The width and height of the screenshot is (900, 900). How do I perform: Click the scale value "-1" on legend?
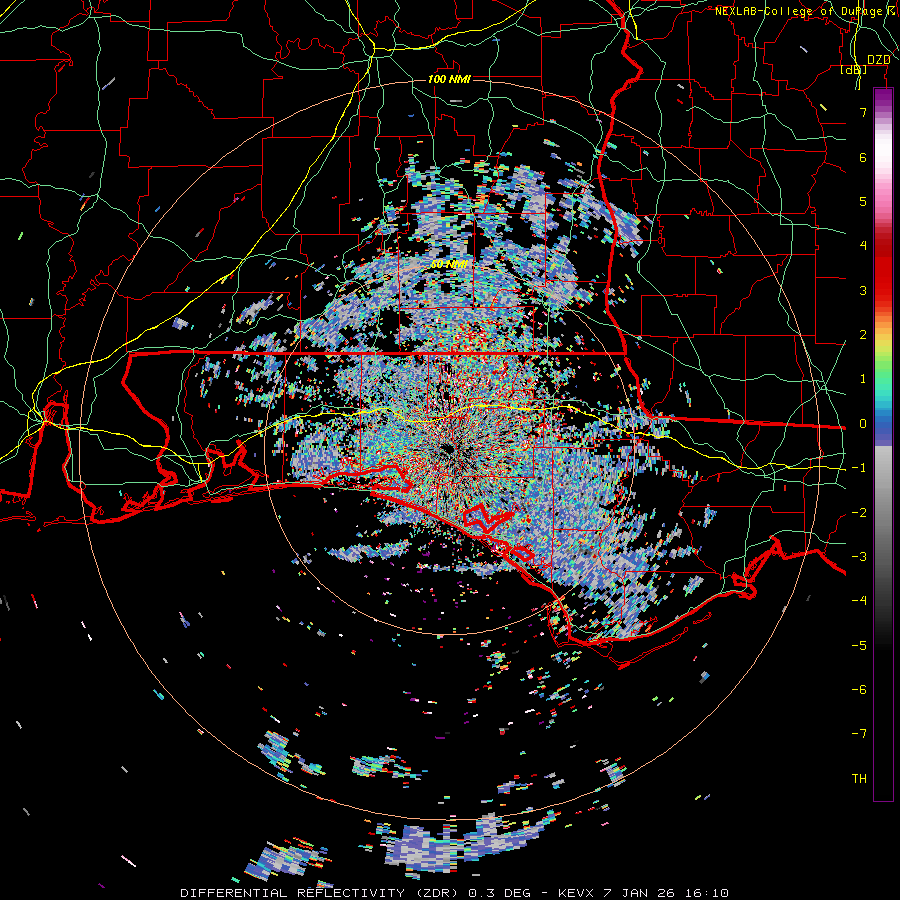859,468
